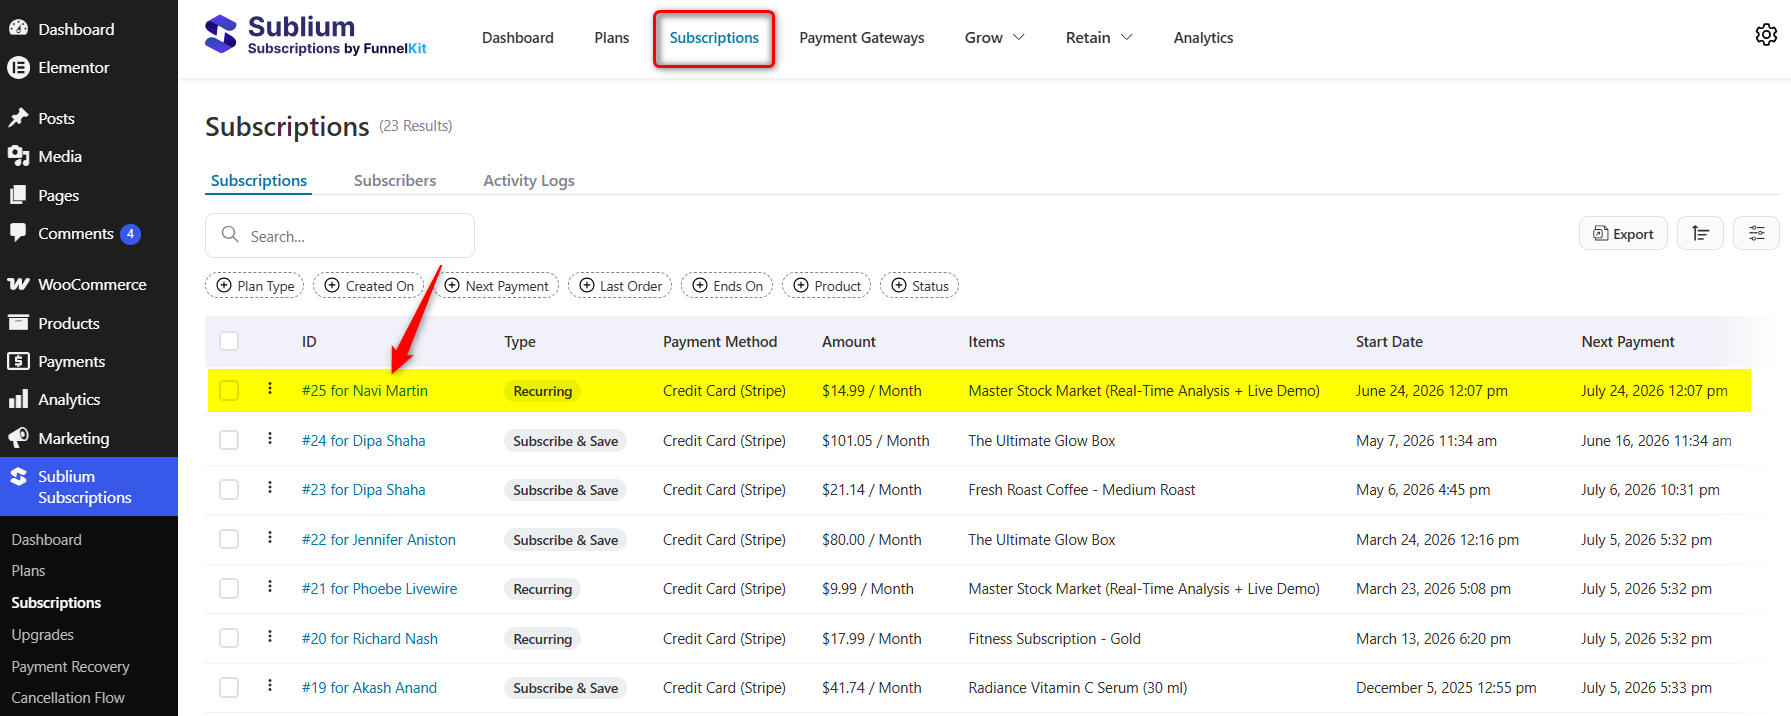Click the Start Date column header
The height and width of the screenshot is (716, 1791).
click(1389, 341)
